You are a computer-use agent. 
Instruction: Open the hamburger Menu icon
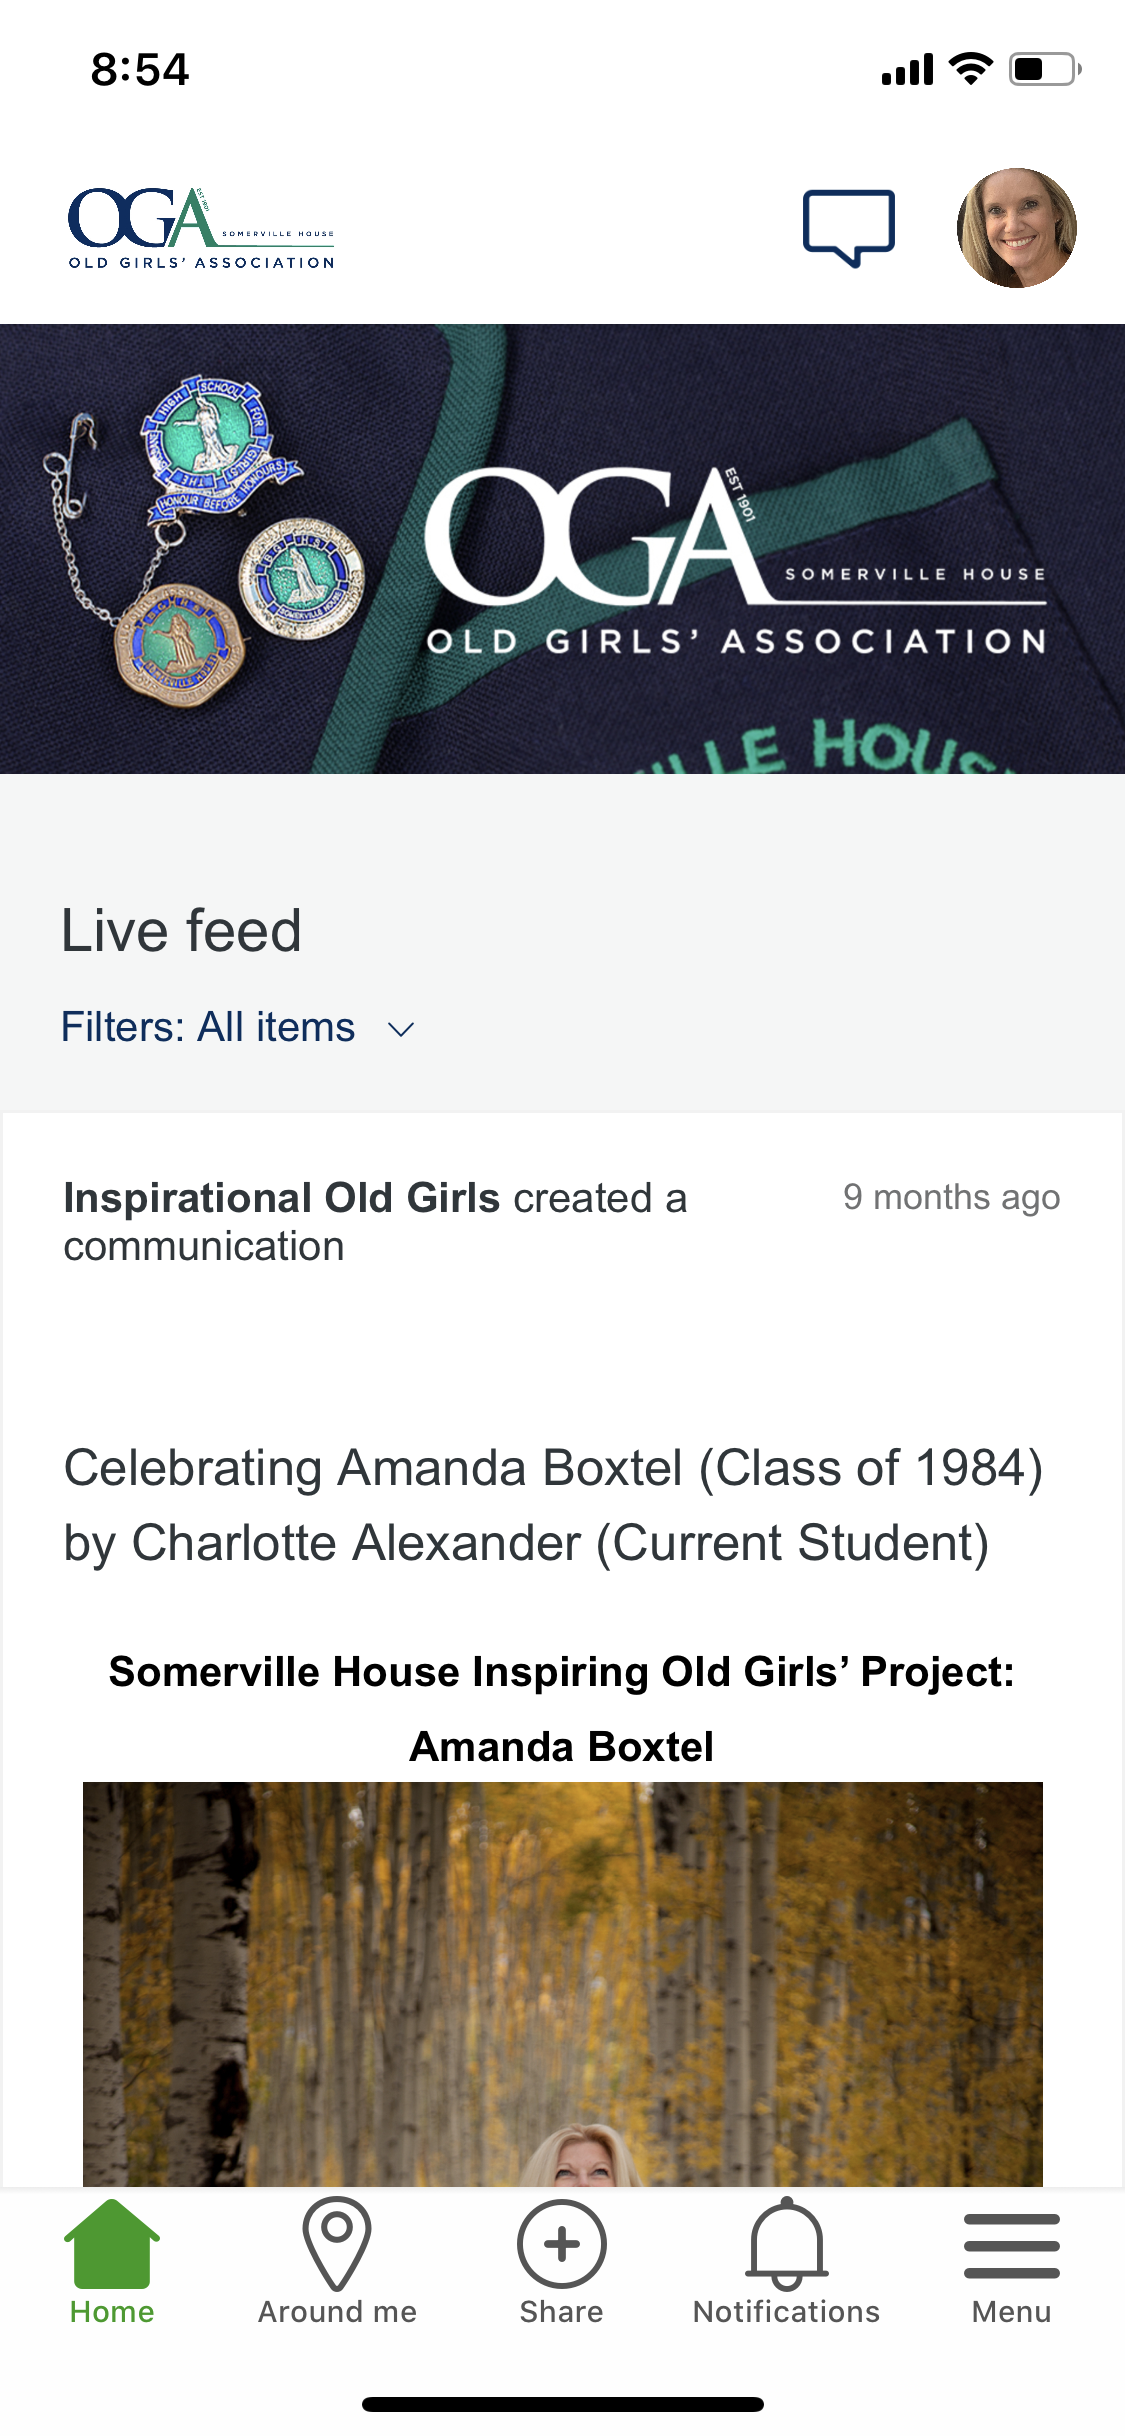coord(1011,2245)
